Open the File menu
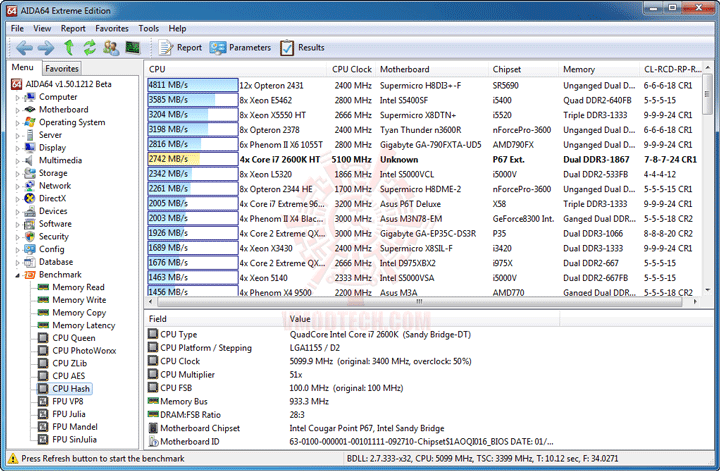 (17, 28)
